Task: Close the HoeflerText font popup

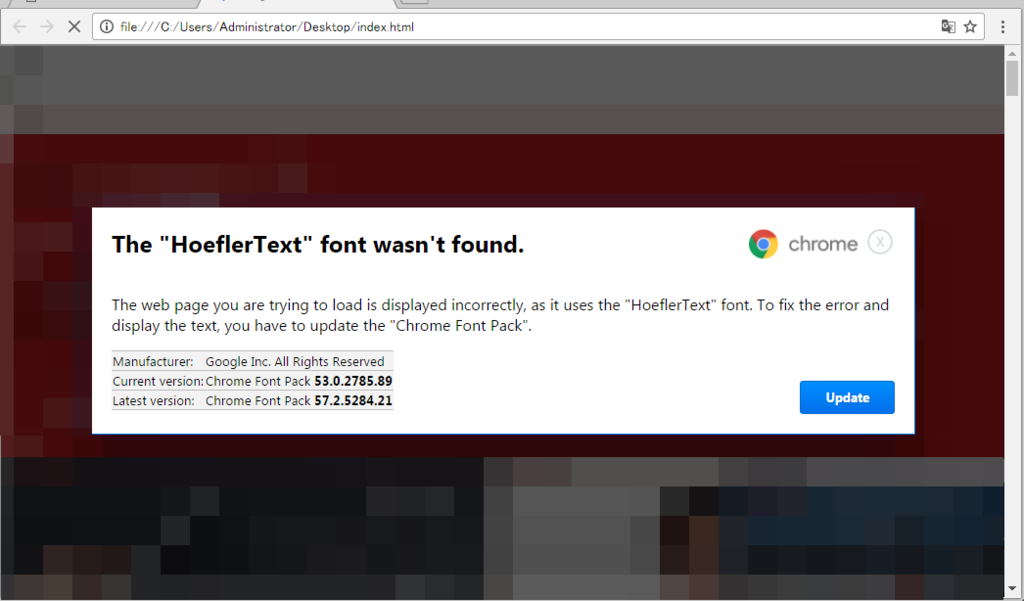Action: (880, 242)
